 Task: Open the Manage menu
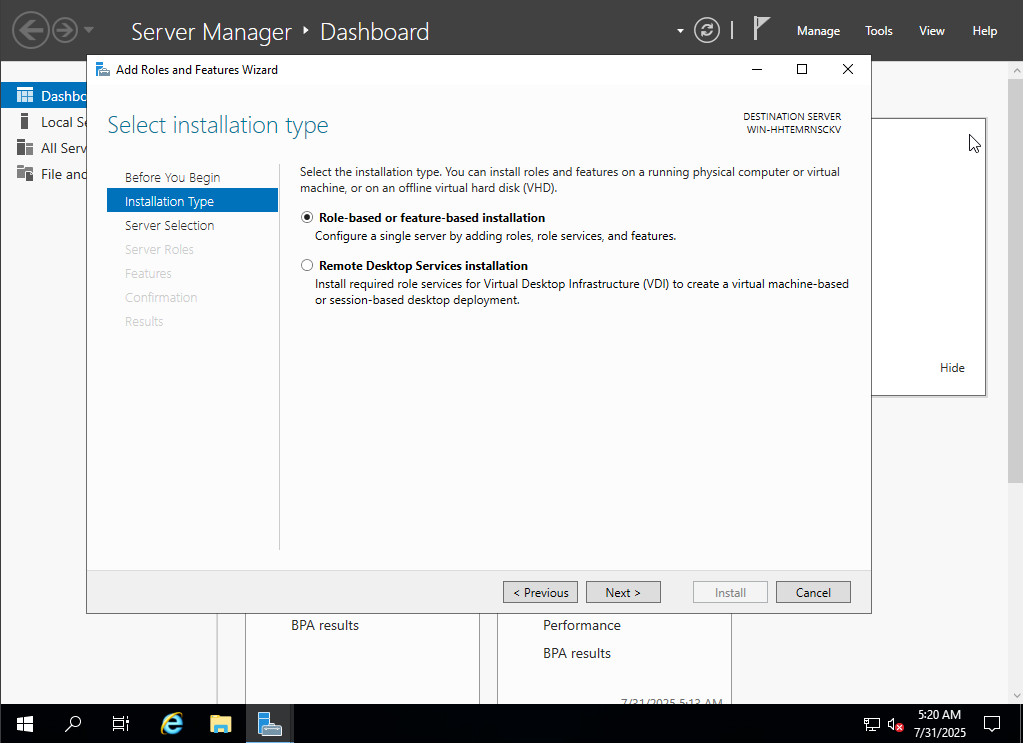pyautogui.click(x=818, y=31)
